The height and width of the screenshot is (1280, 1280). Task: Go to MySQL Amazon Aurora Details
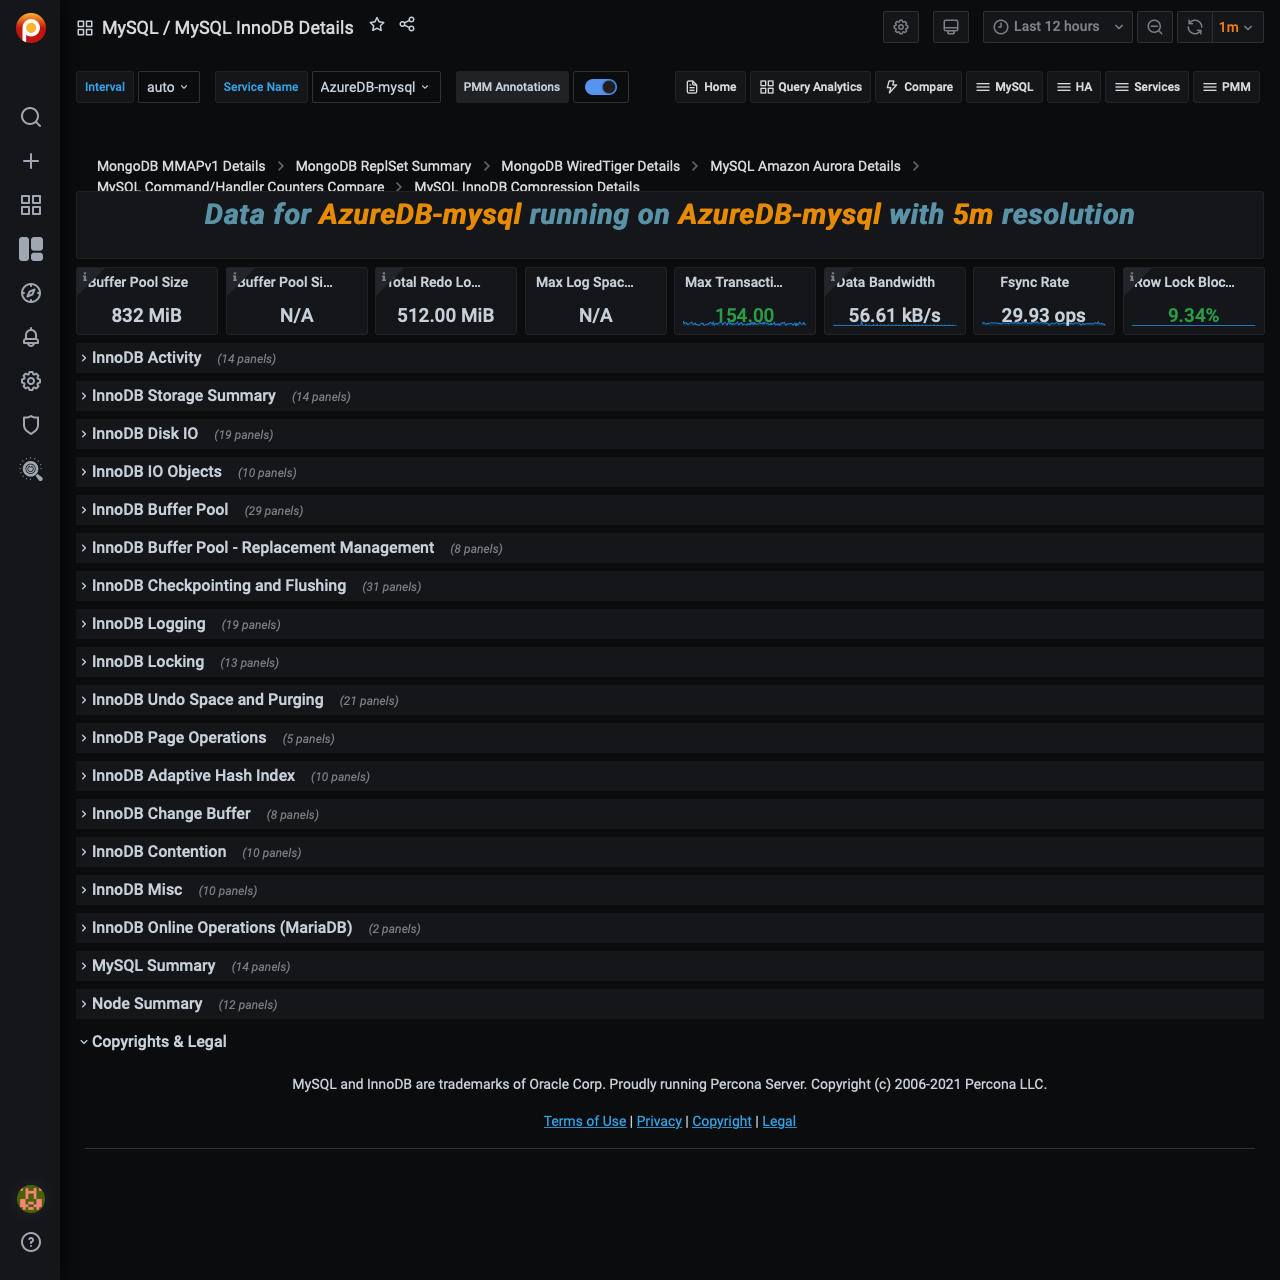coord(805,166)
